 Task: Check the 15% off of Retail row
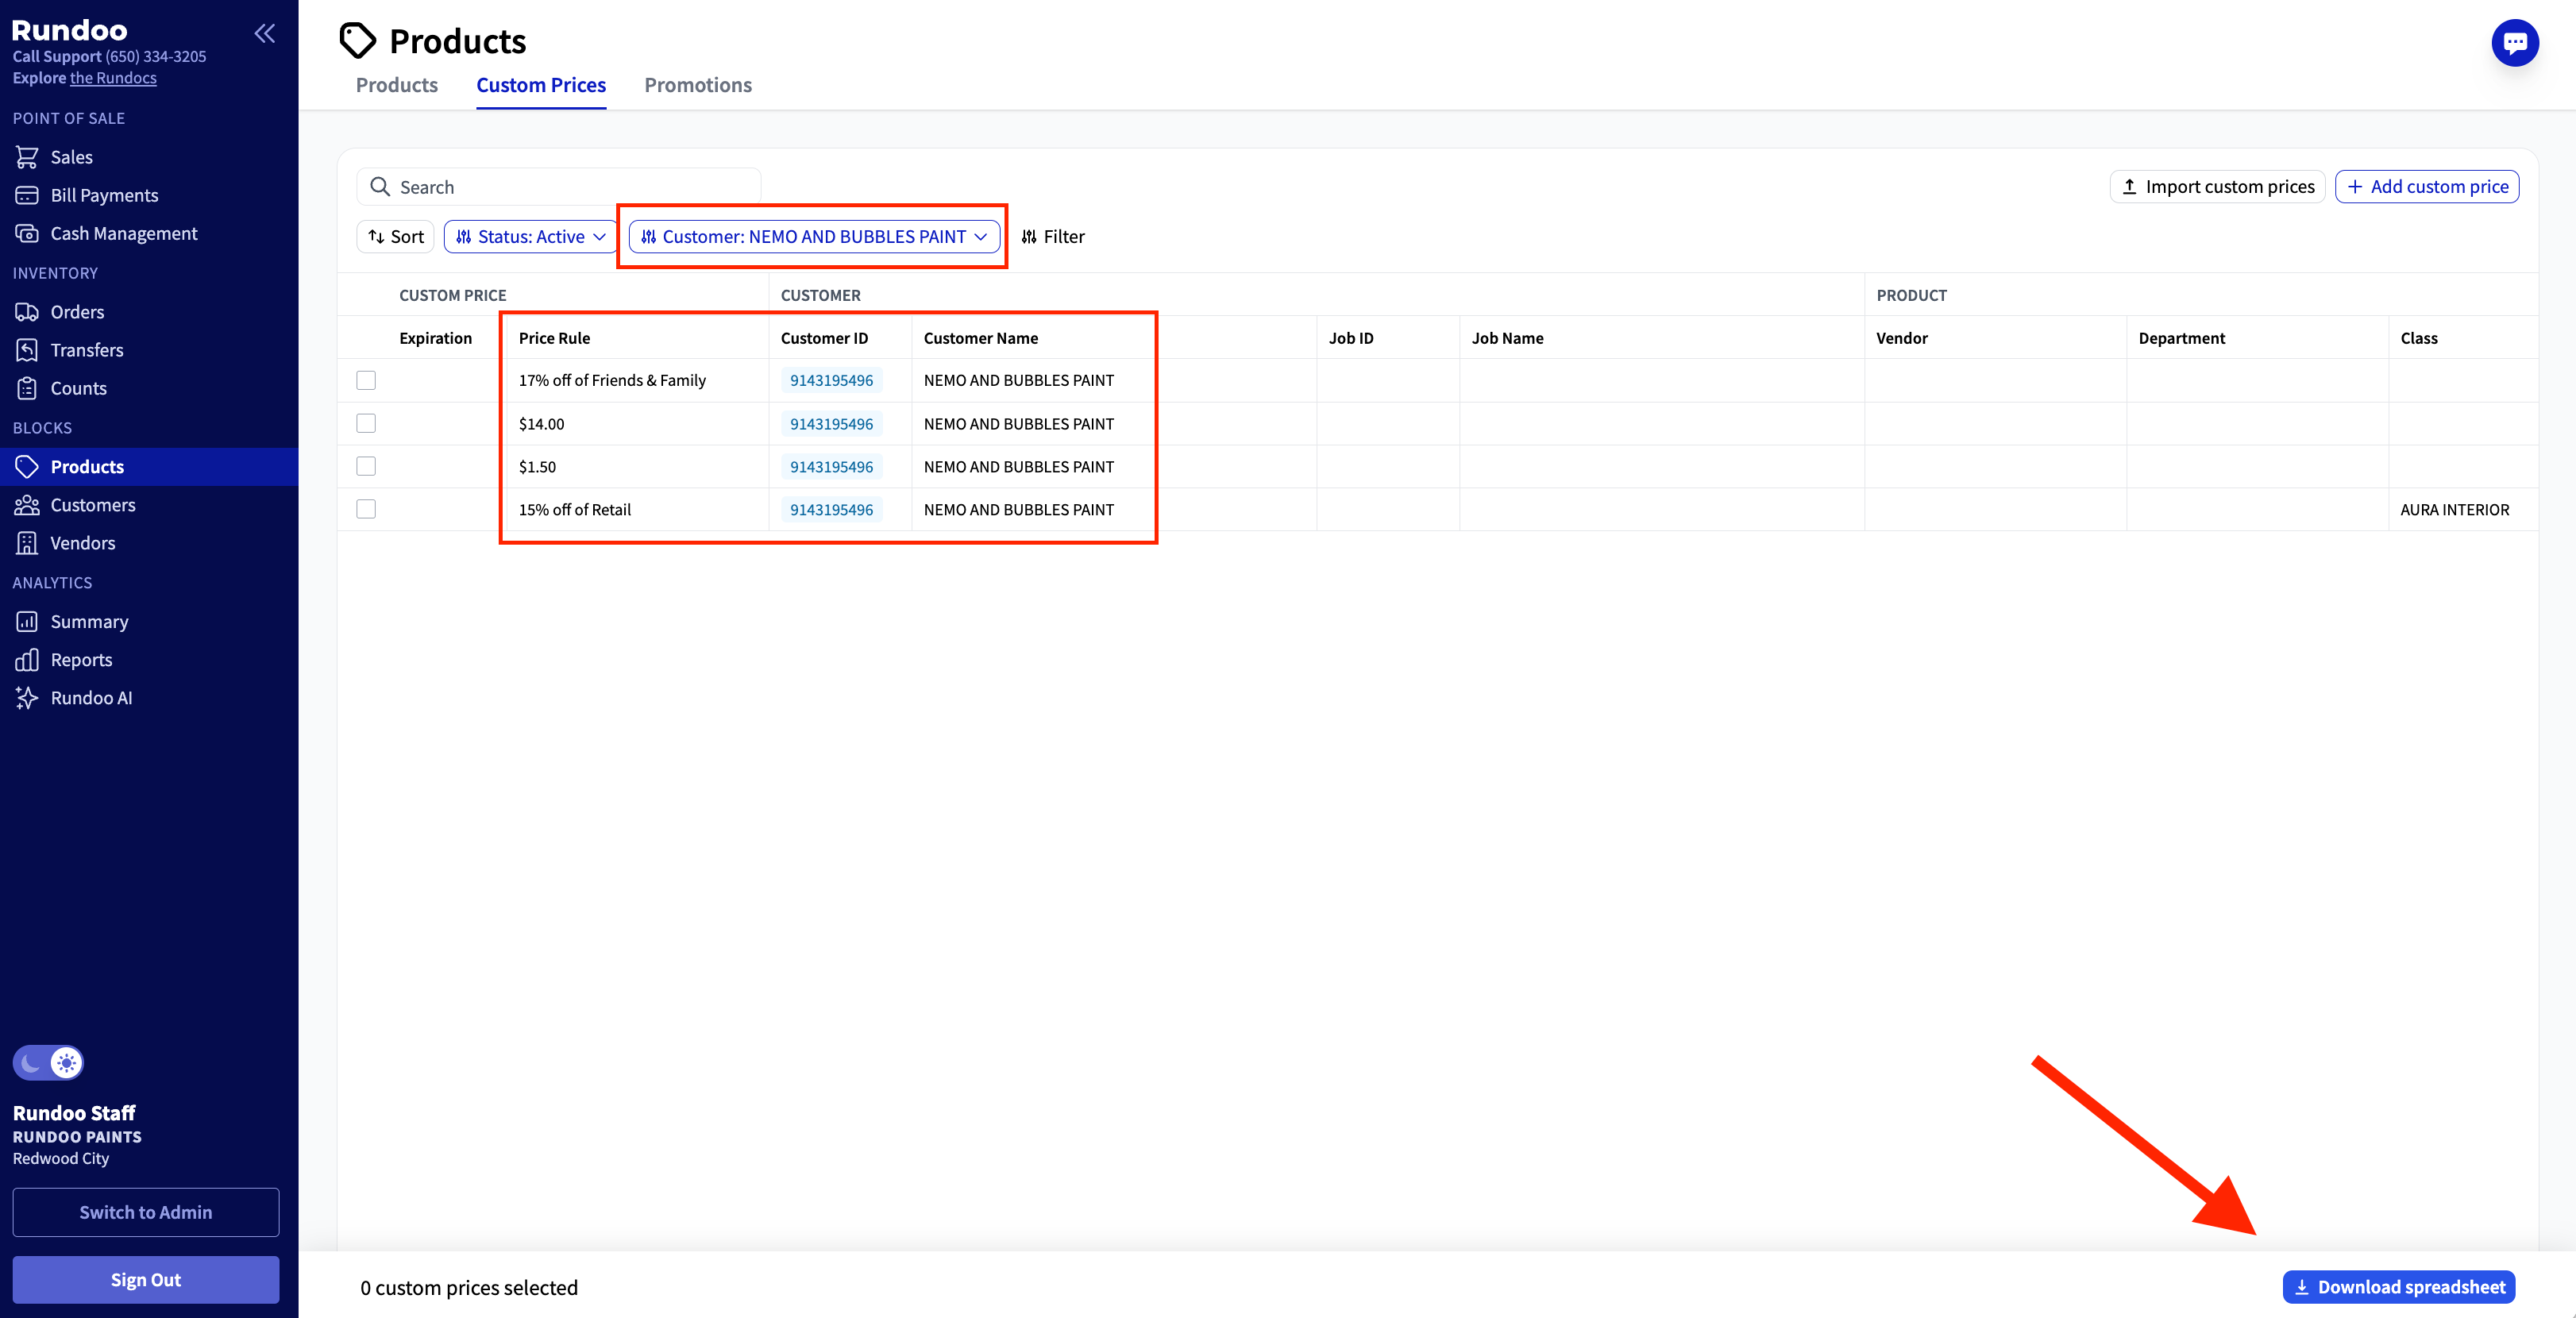click(366, 509)
